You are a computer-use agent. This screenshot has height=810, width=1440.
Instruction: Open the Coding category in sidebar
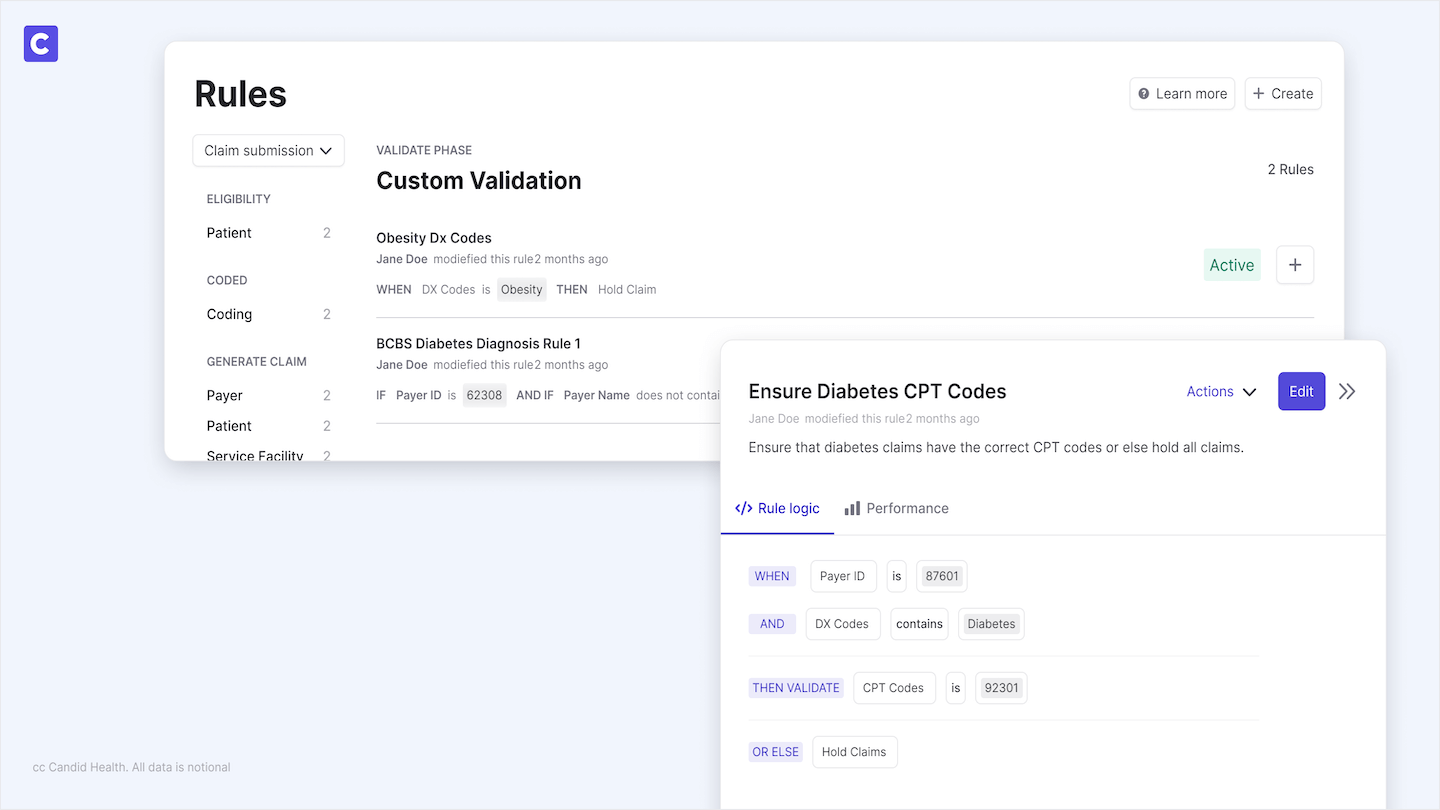coord(229,314)
